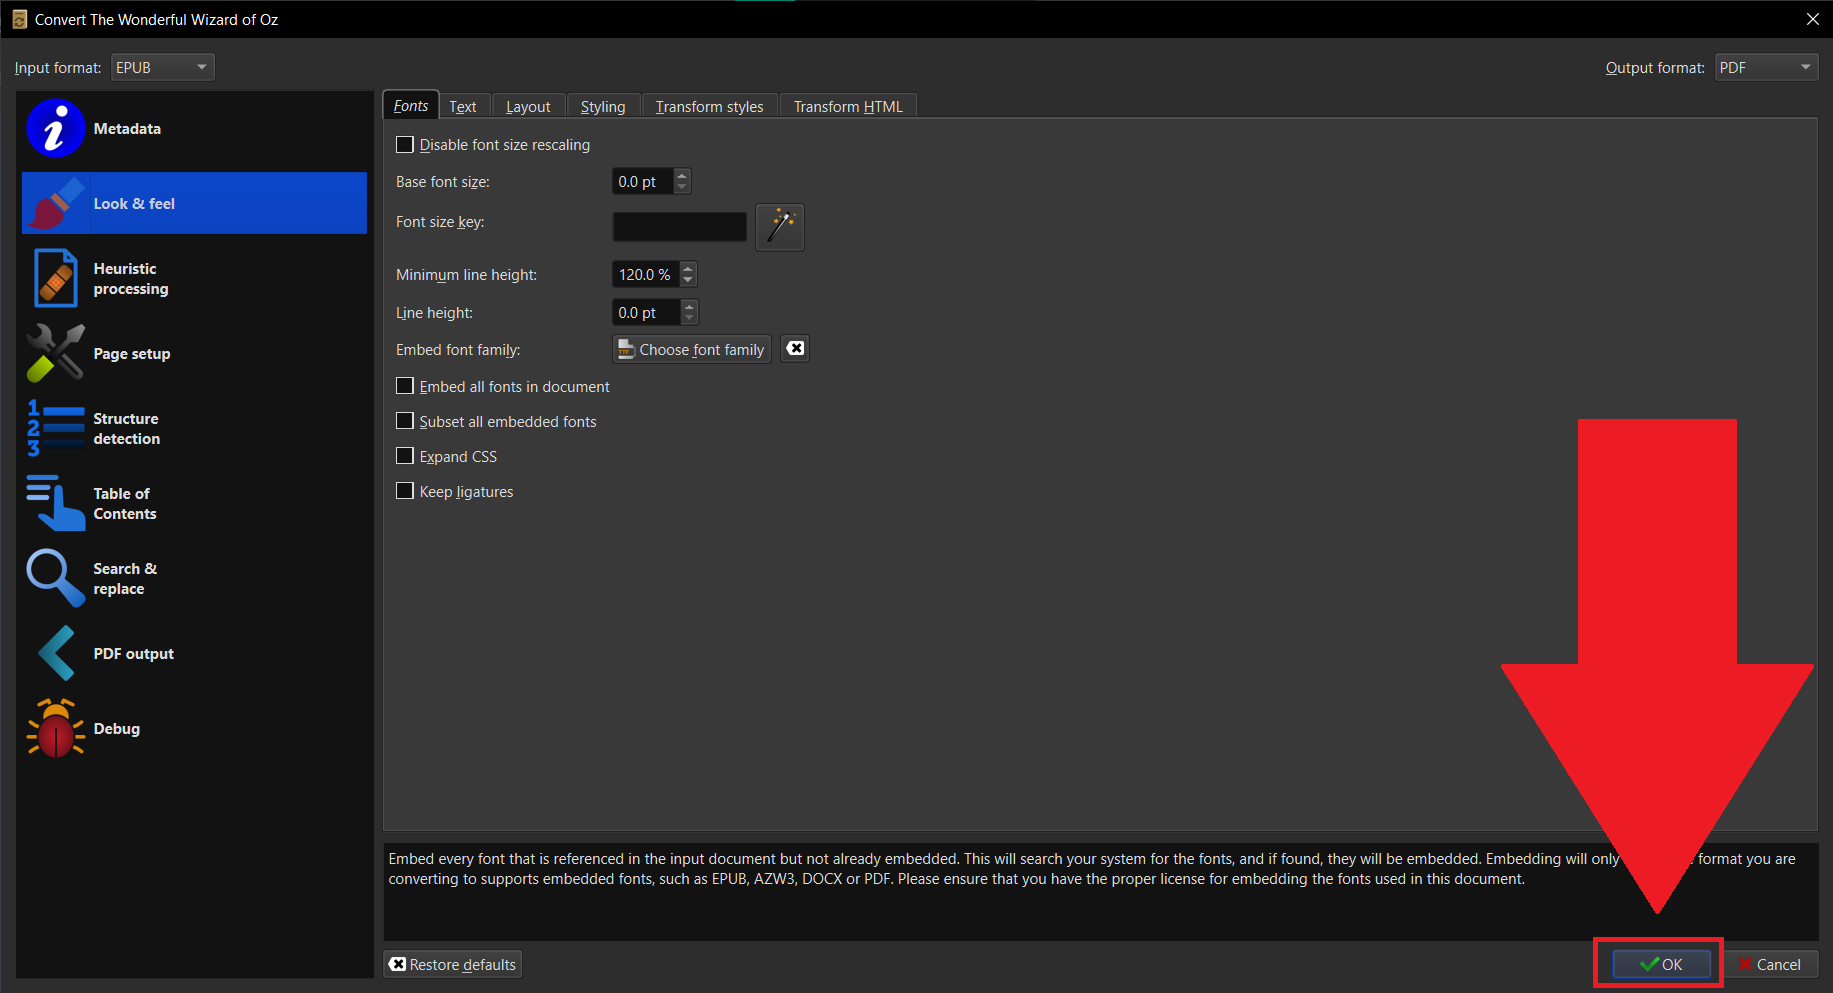
Task: Toggle the Keep ligatures checkbox
Action: [405, 491]
